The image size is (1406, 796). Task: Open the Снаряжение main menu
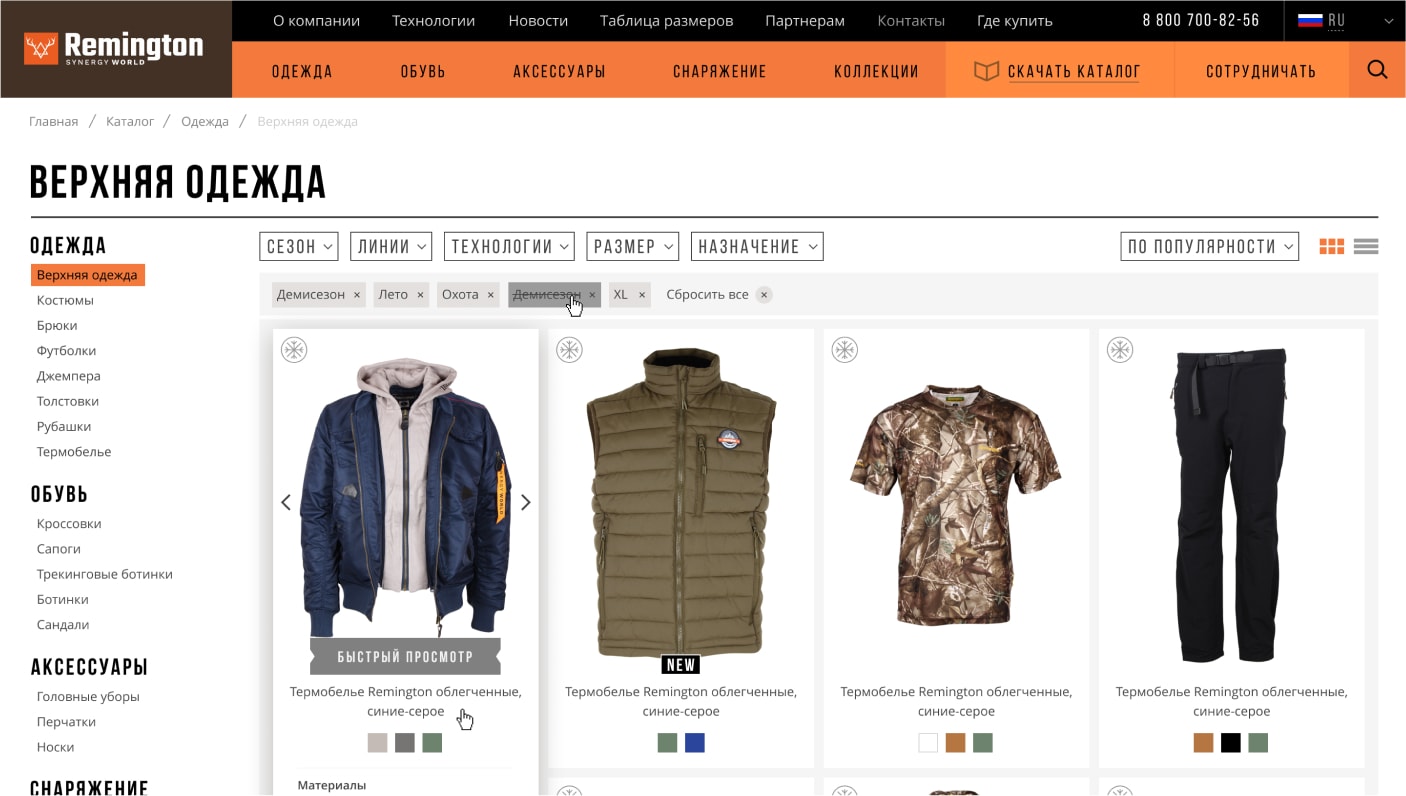tap(719, 71)
